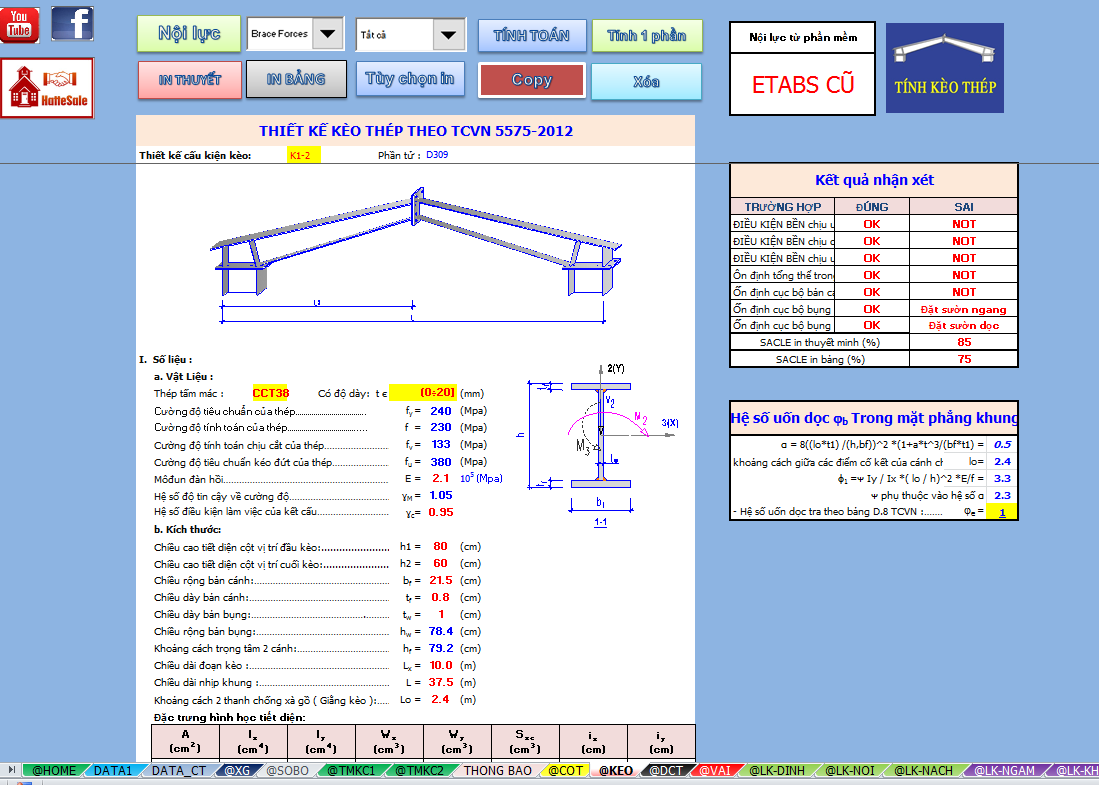Viewport: 1099px width, 785px height.
Task: Select the γc value 0.95 cell
Action: 441,512
